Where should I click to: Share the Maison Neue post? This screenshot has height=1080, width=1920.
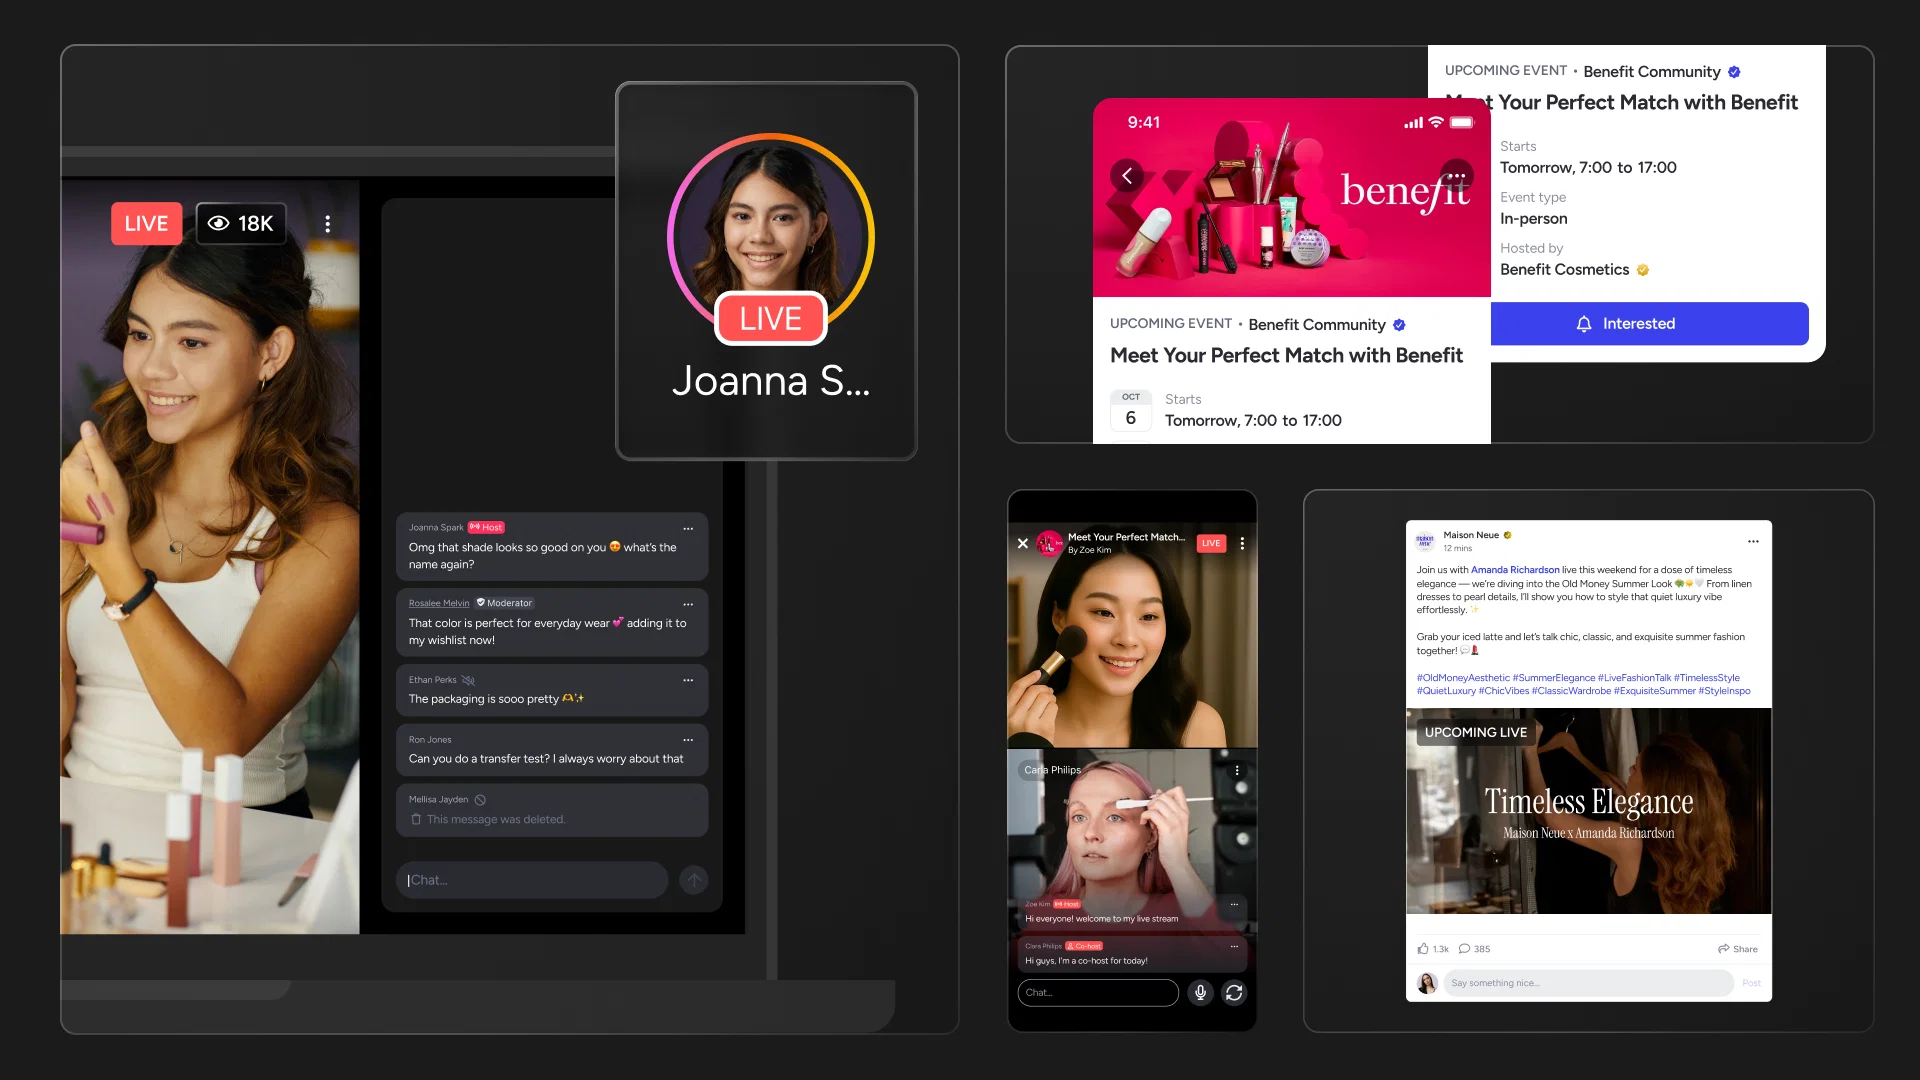tap(1737, 949)
